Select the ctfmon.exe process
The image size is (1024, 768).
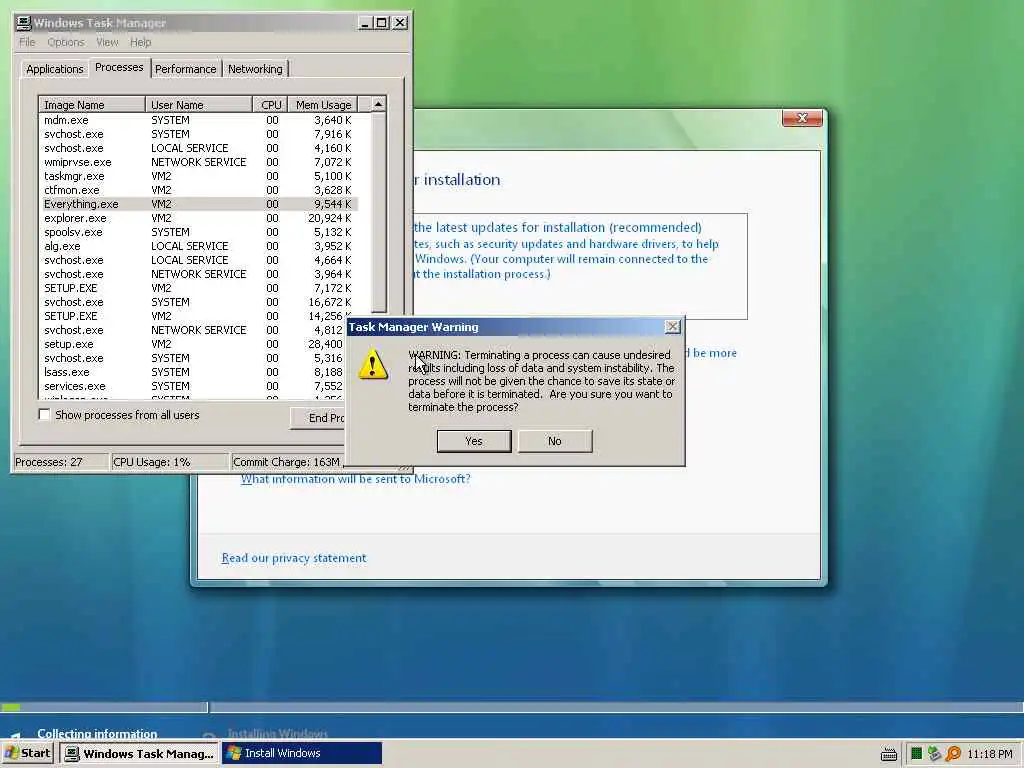[x=198, y=190]
